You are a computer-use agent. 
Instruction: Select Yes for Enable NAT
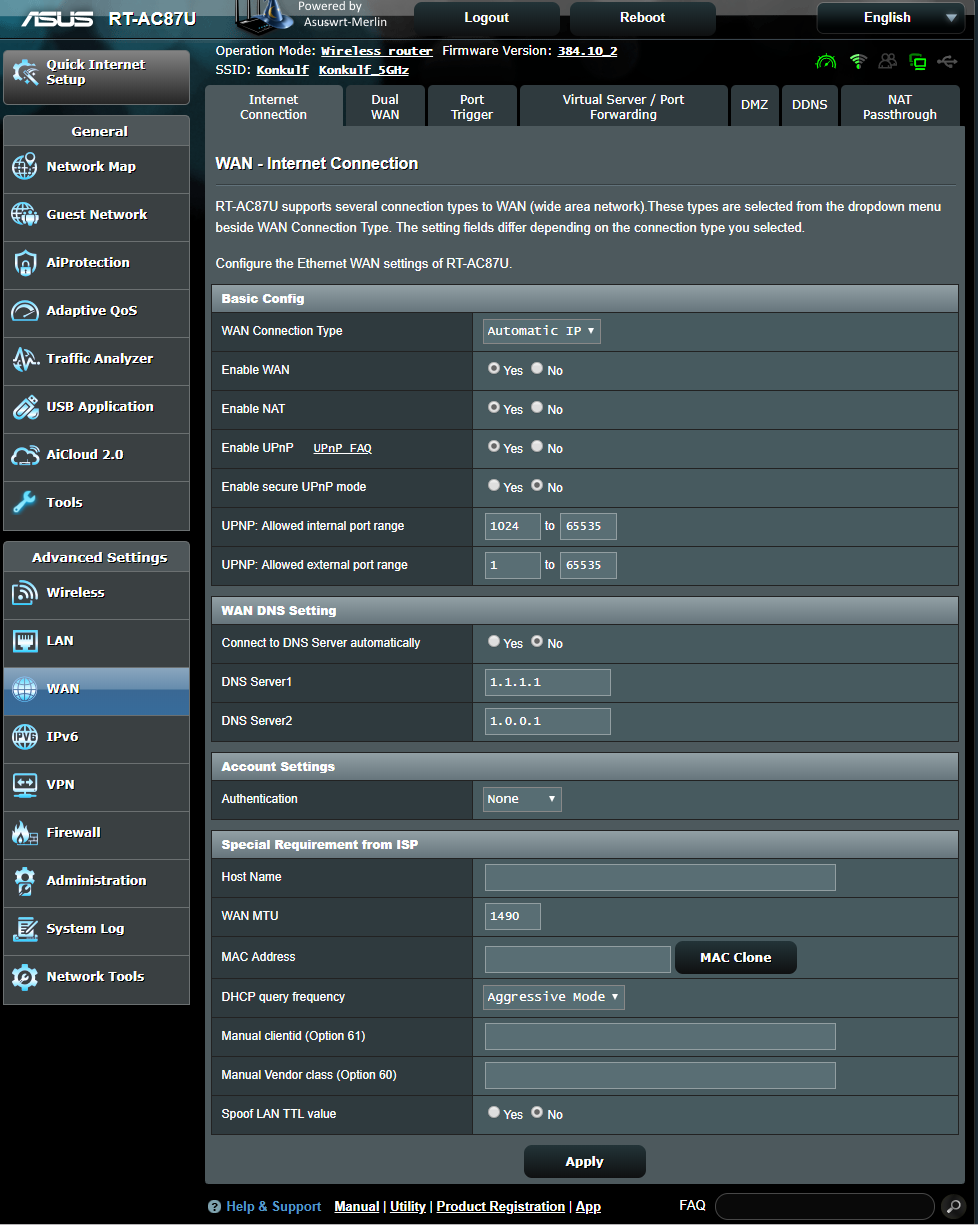[494, 408]
